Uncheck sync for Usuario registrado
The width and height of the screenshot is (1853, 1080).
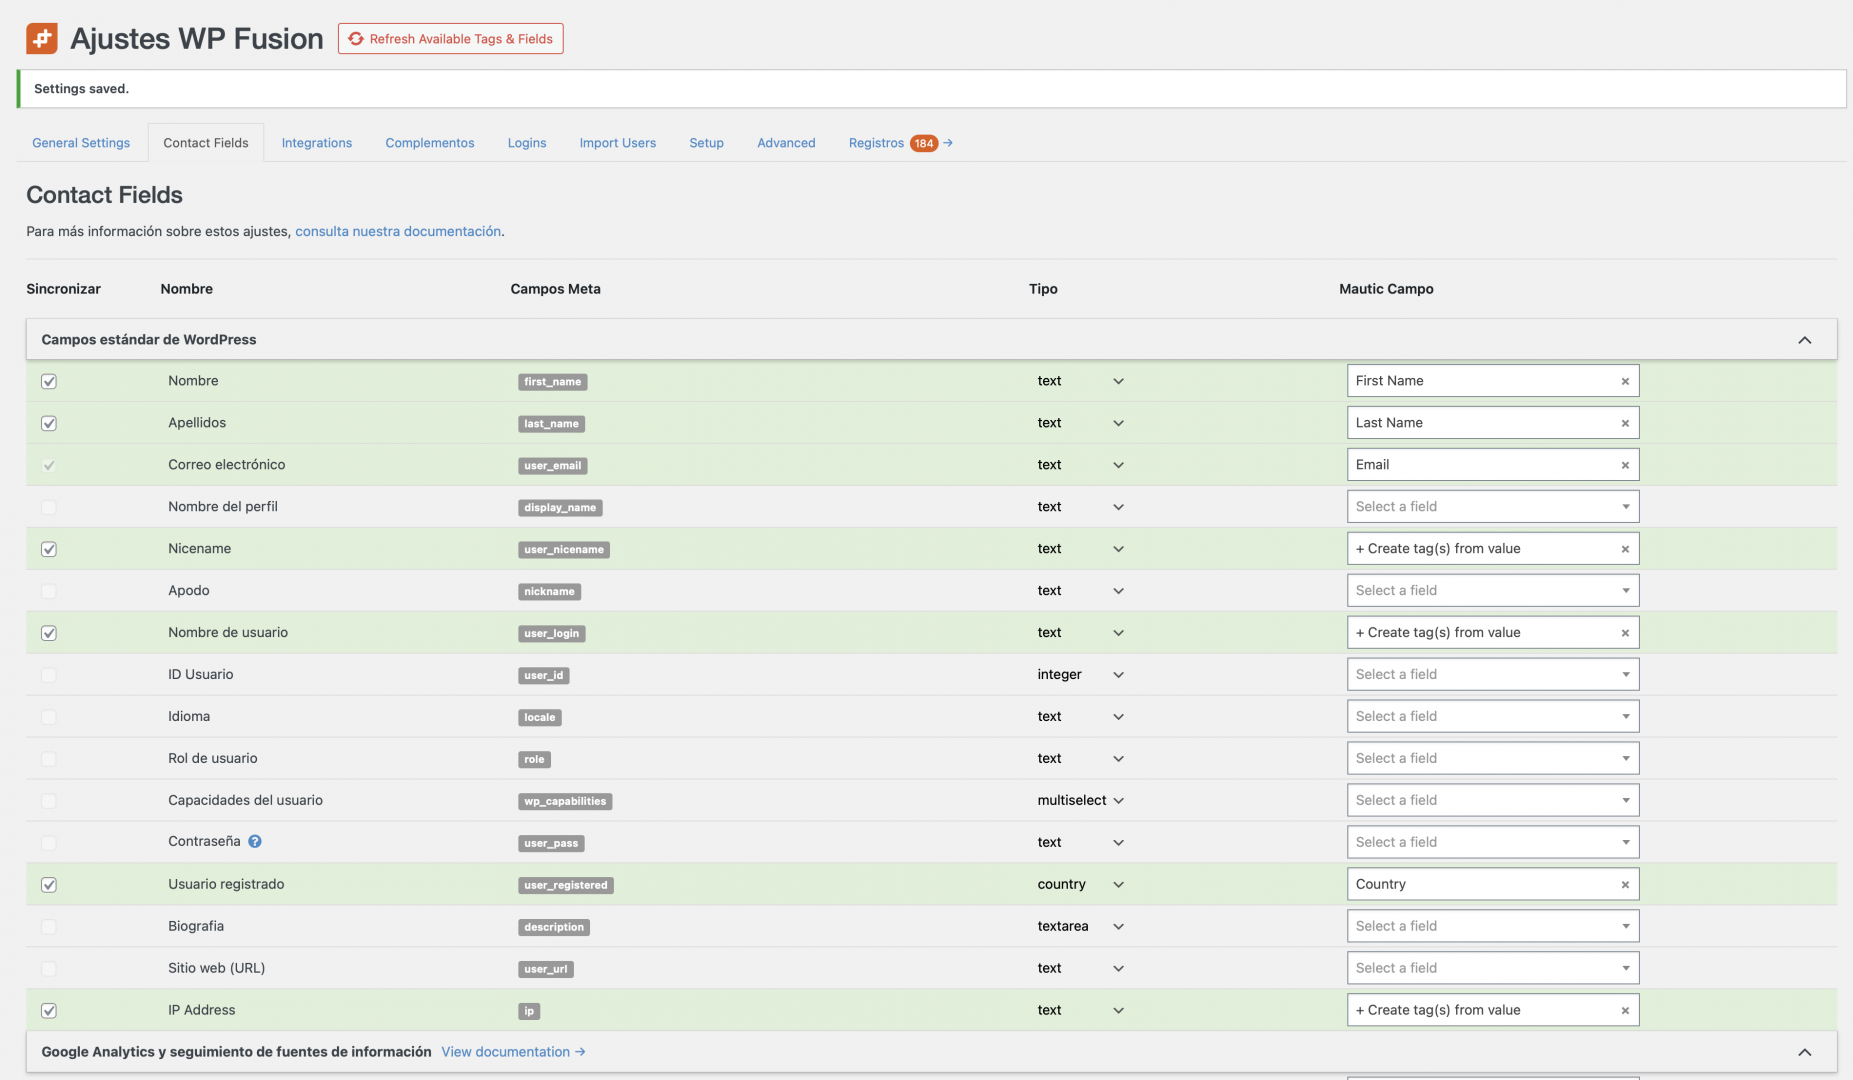tap(49, 885)
